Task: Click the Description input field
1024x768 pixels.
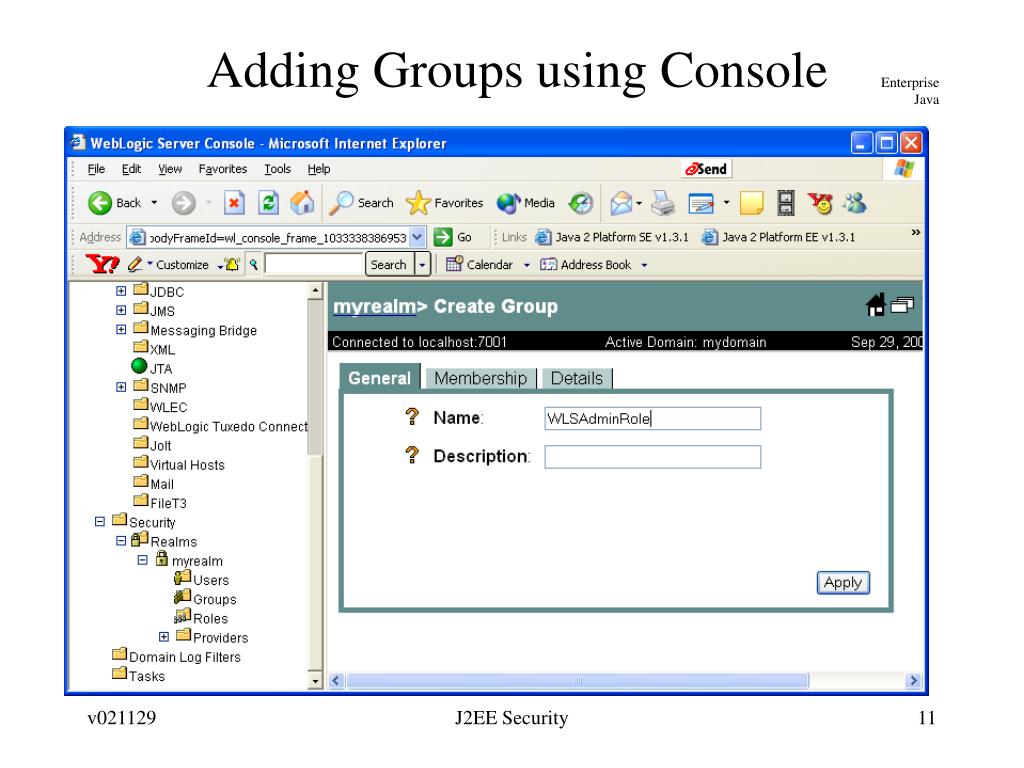Action: click(652, 457)
